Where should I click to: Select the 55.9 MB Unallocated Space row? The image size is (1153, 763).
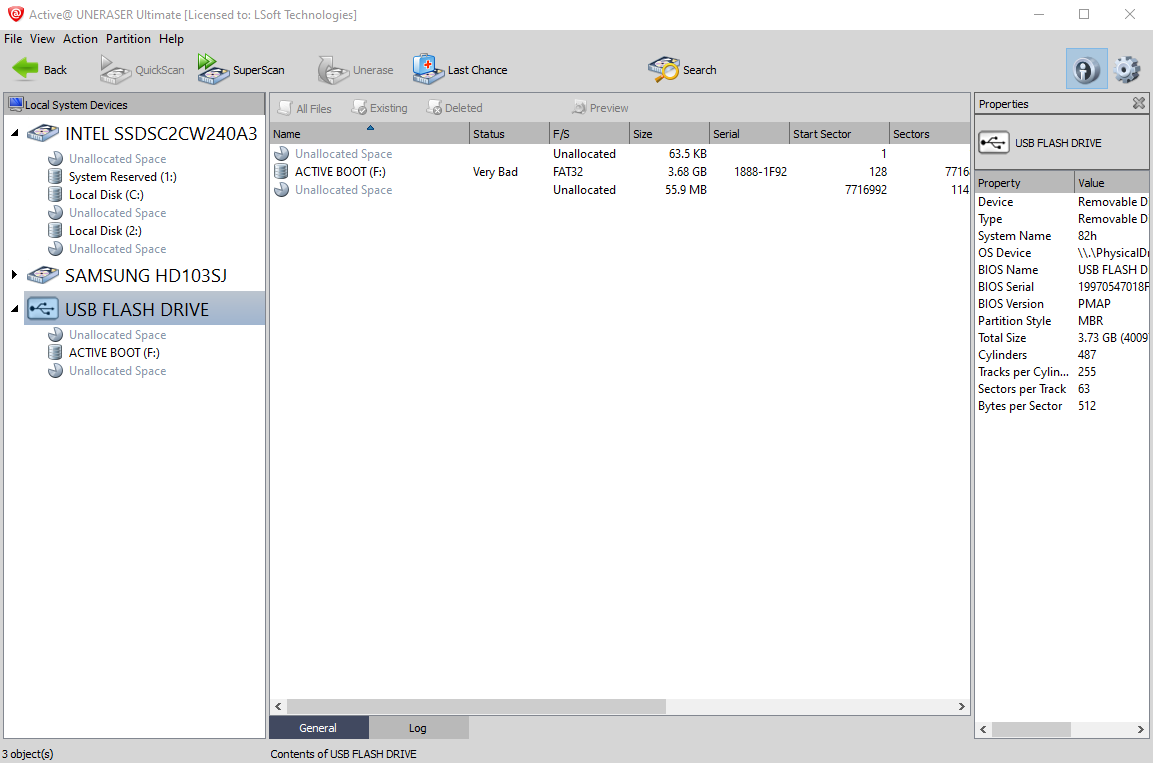pos(619,190)
